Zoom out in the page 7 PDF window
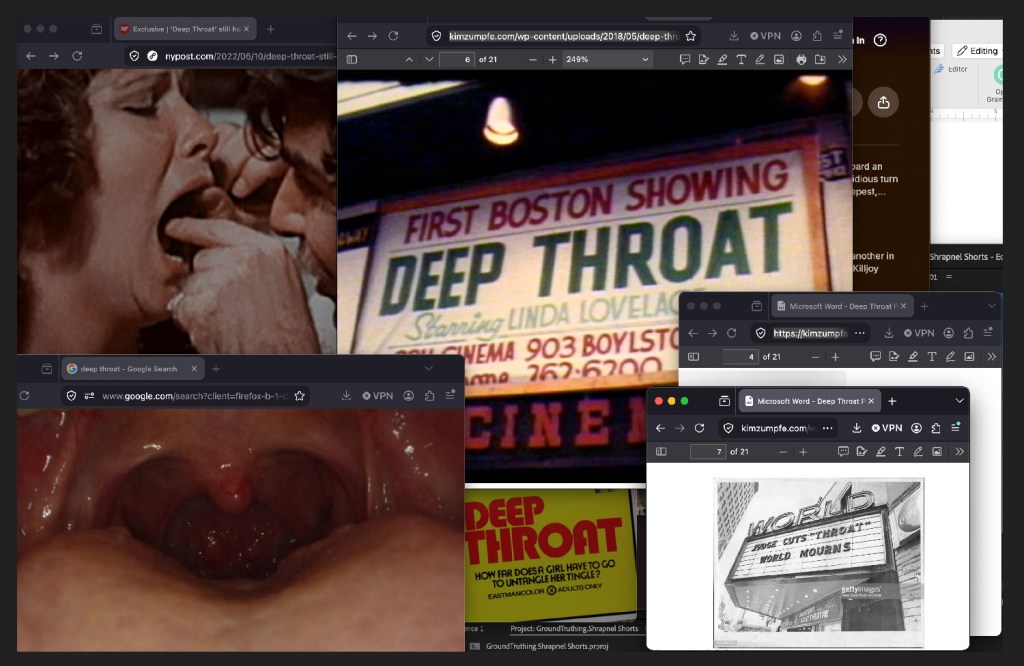 (x=783, y=452)
